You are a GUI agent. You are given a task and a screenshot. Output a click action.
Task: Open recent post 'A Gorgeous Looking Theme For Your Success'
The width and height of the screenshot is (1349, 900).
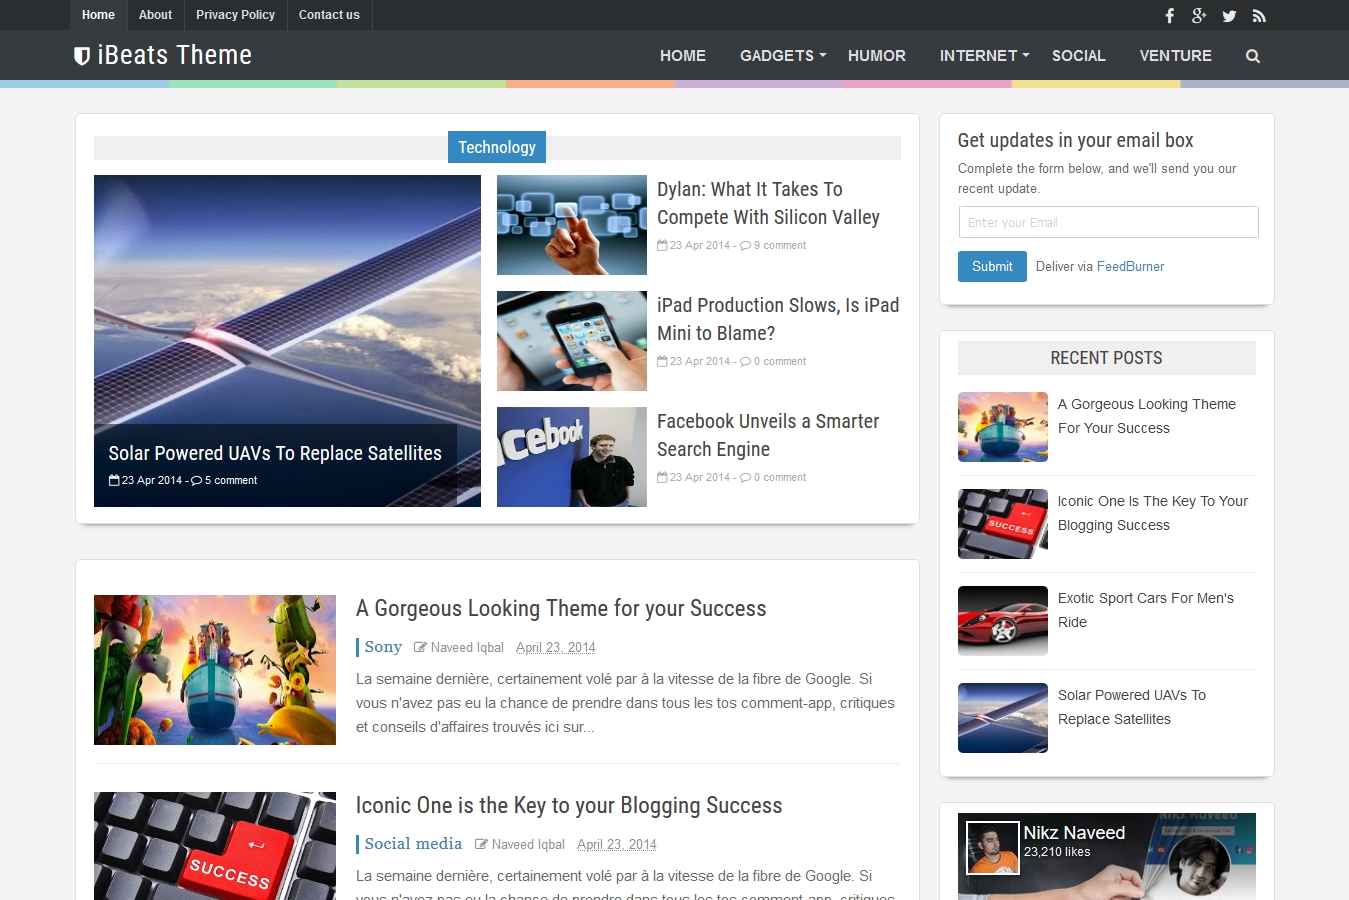pos(1147,416)
